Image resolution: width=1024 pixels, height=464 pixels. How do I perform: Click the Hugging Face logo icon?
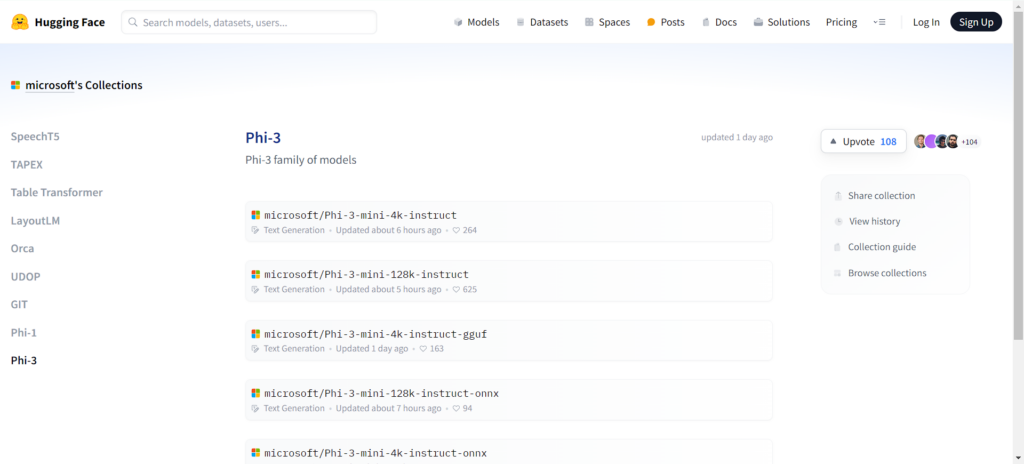click(19, 22)
